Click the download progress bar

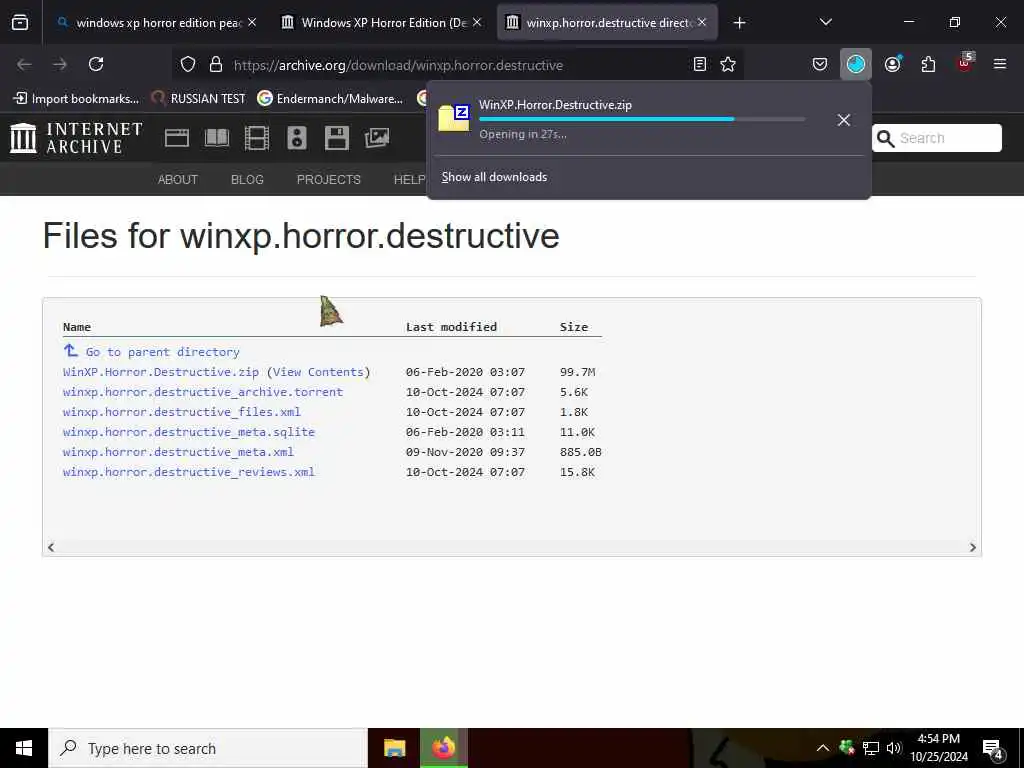pyautogui.click(x=642, y=119)
